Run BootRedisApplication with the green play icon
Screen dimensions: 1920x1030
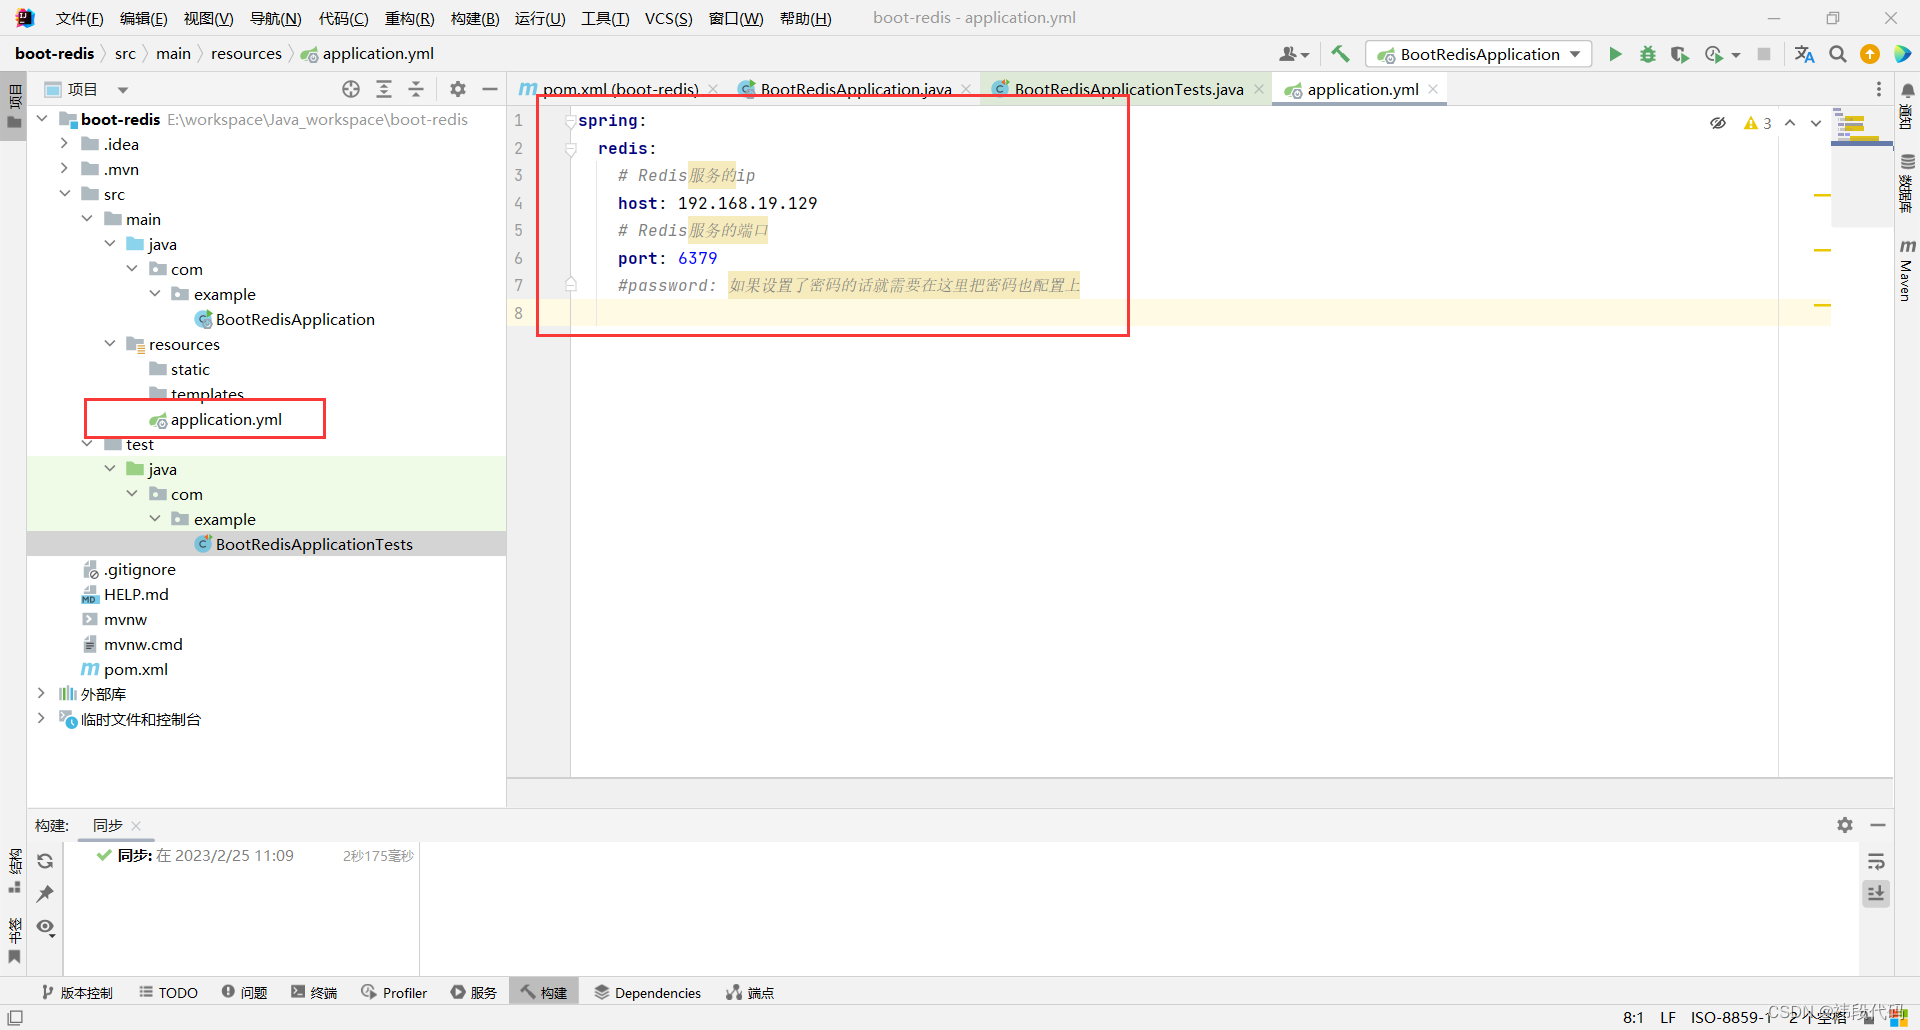(x=1615, y=54)
